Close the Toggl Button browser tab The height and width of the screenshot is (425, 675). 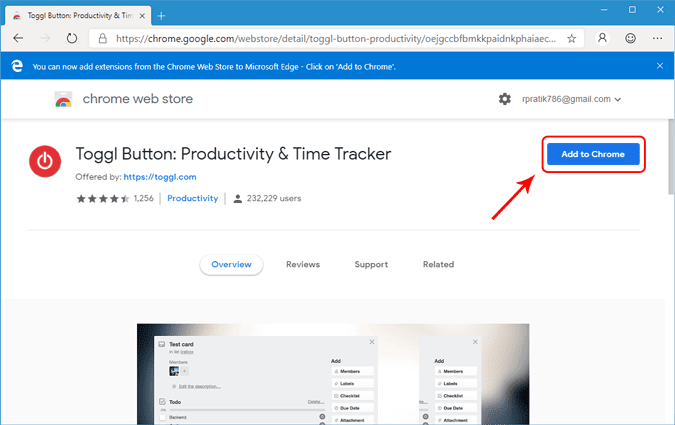[142, 16]
